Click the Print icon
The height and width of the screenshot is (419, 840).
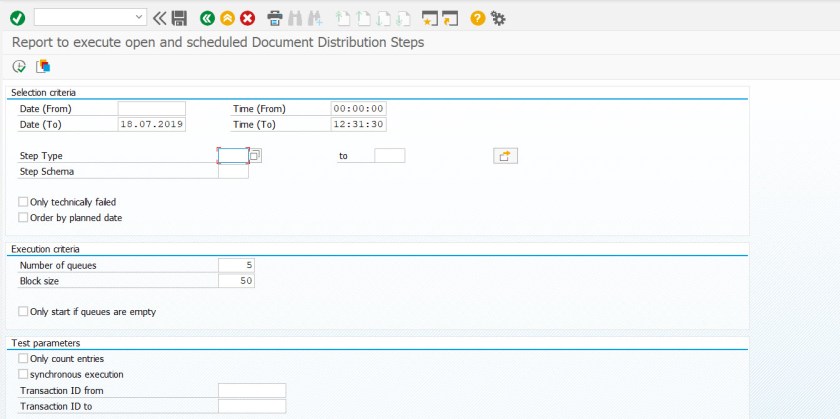[275, 19]
